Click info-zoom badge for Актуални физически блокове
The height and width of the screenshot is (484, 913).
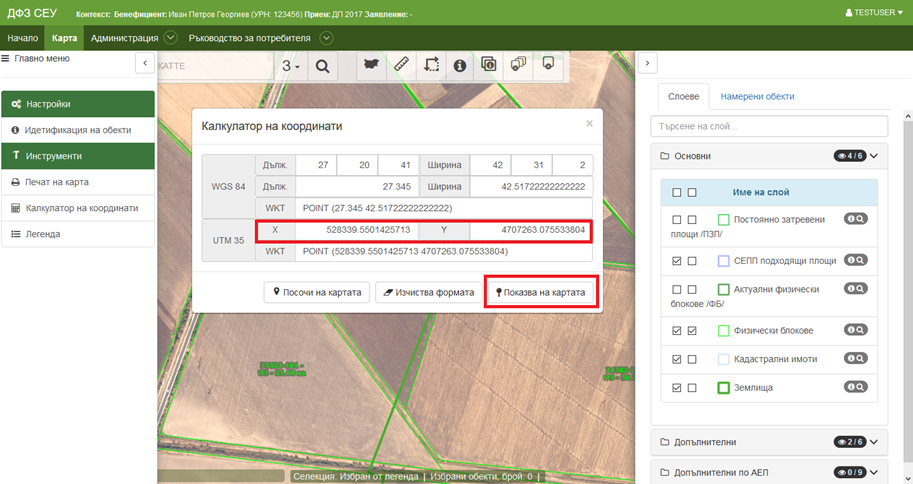(855, 288)
